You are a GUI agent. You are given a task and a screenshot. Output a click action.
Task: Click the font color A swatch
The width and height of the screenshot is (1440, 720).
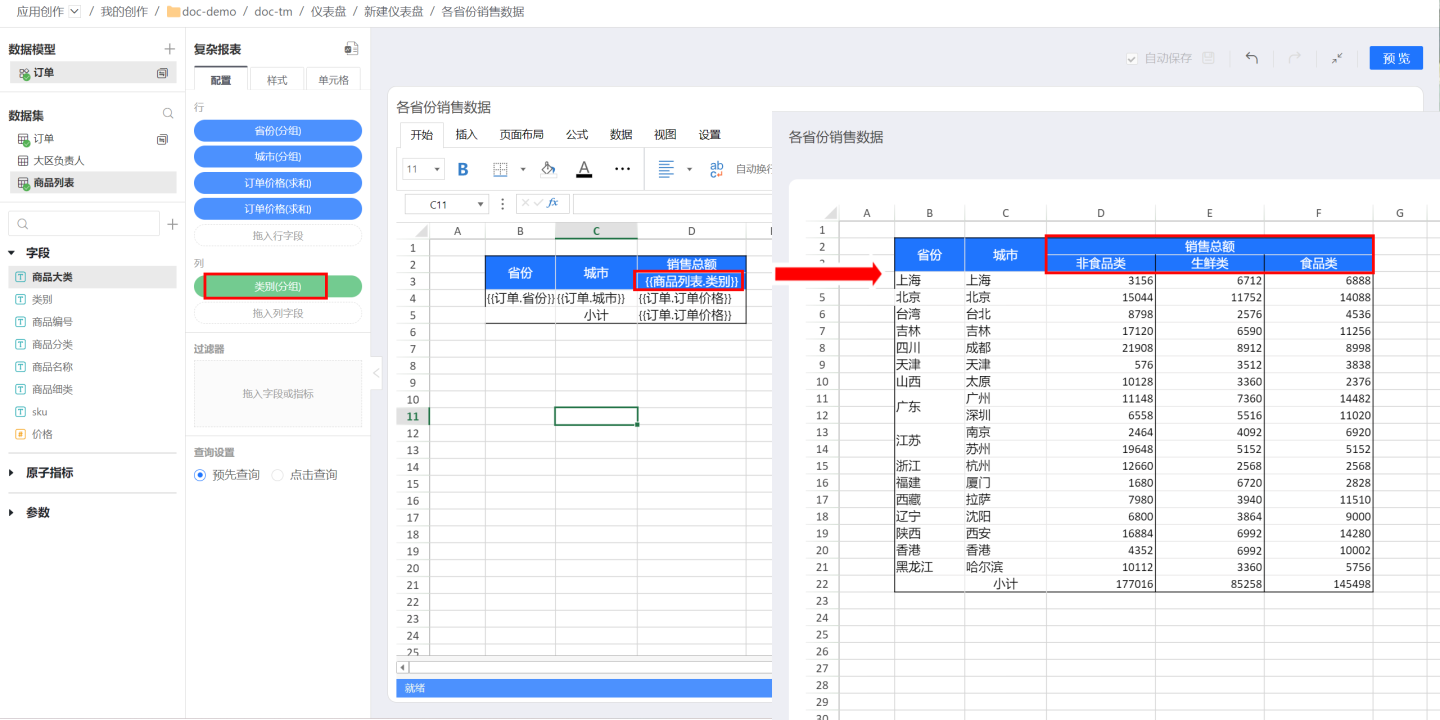click(584, 169)
